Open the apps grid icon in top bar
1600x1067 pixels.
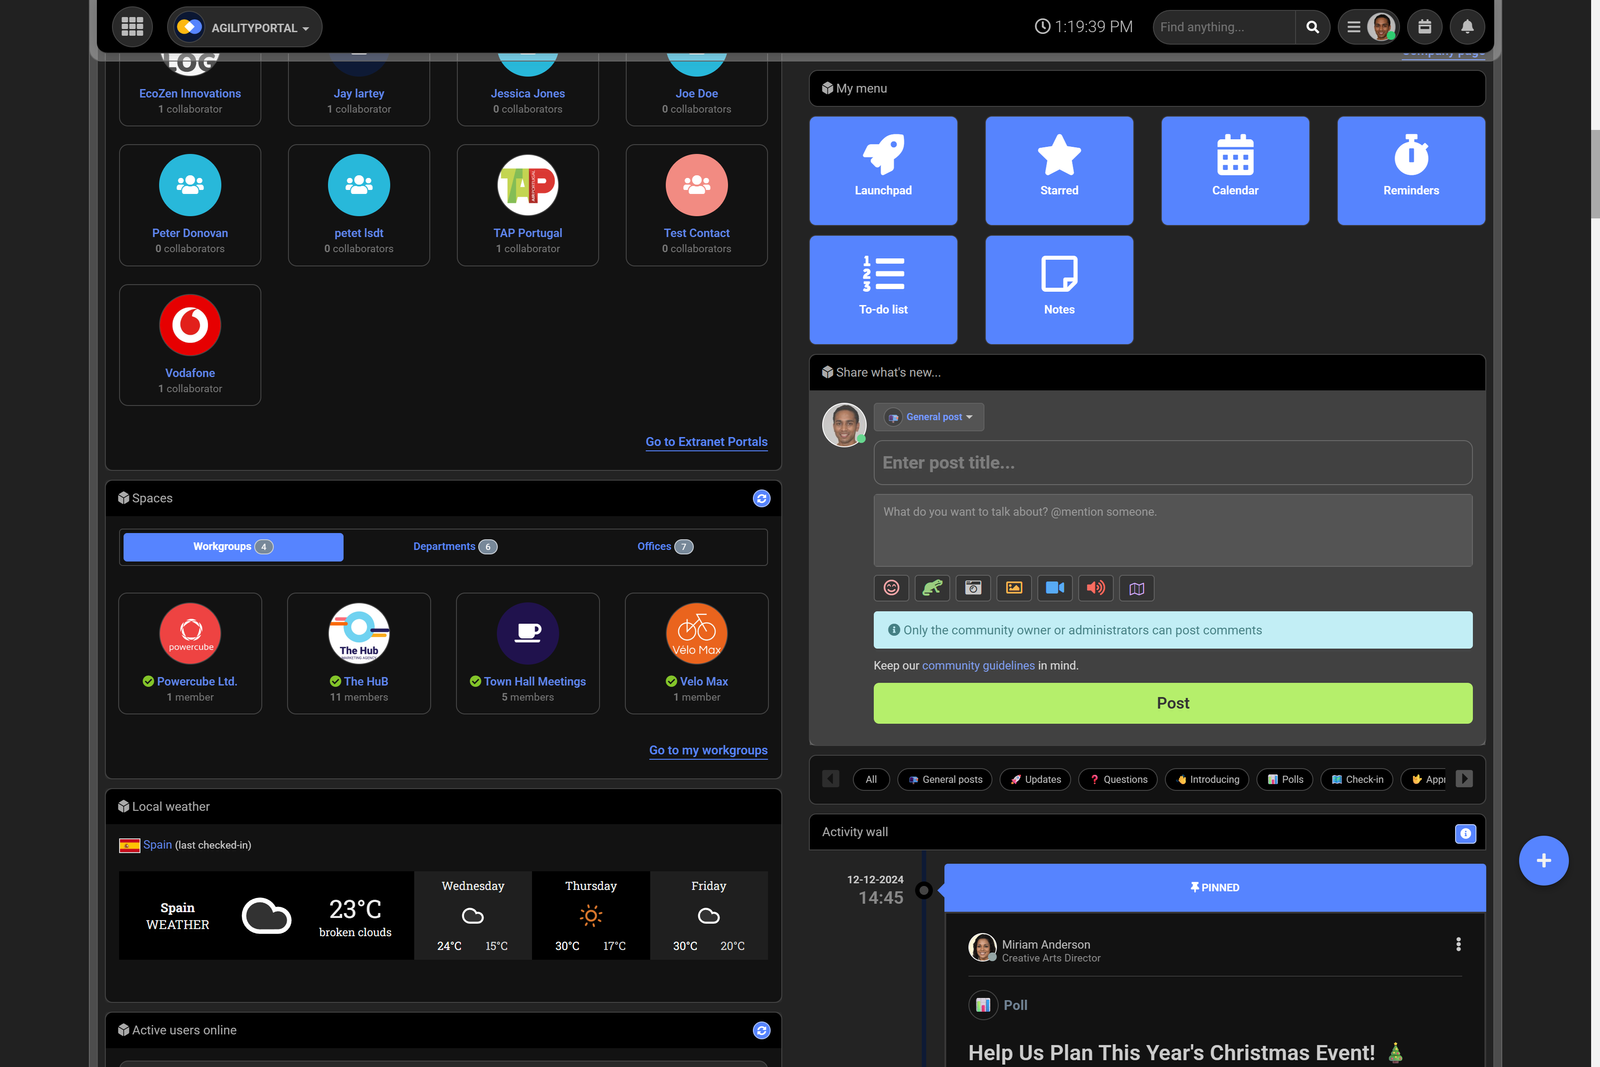pyautogui.click(x=132, y=27)
